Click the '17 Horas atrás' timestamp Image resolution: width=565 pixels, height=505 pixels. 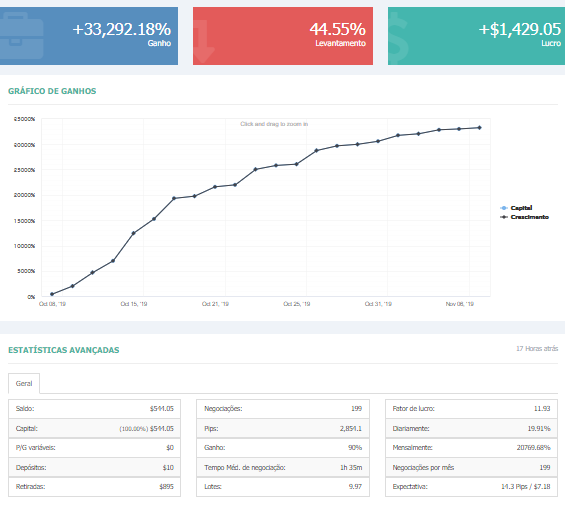coord(537,349)
